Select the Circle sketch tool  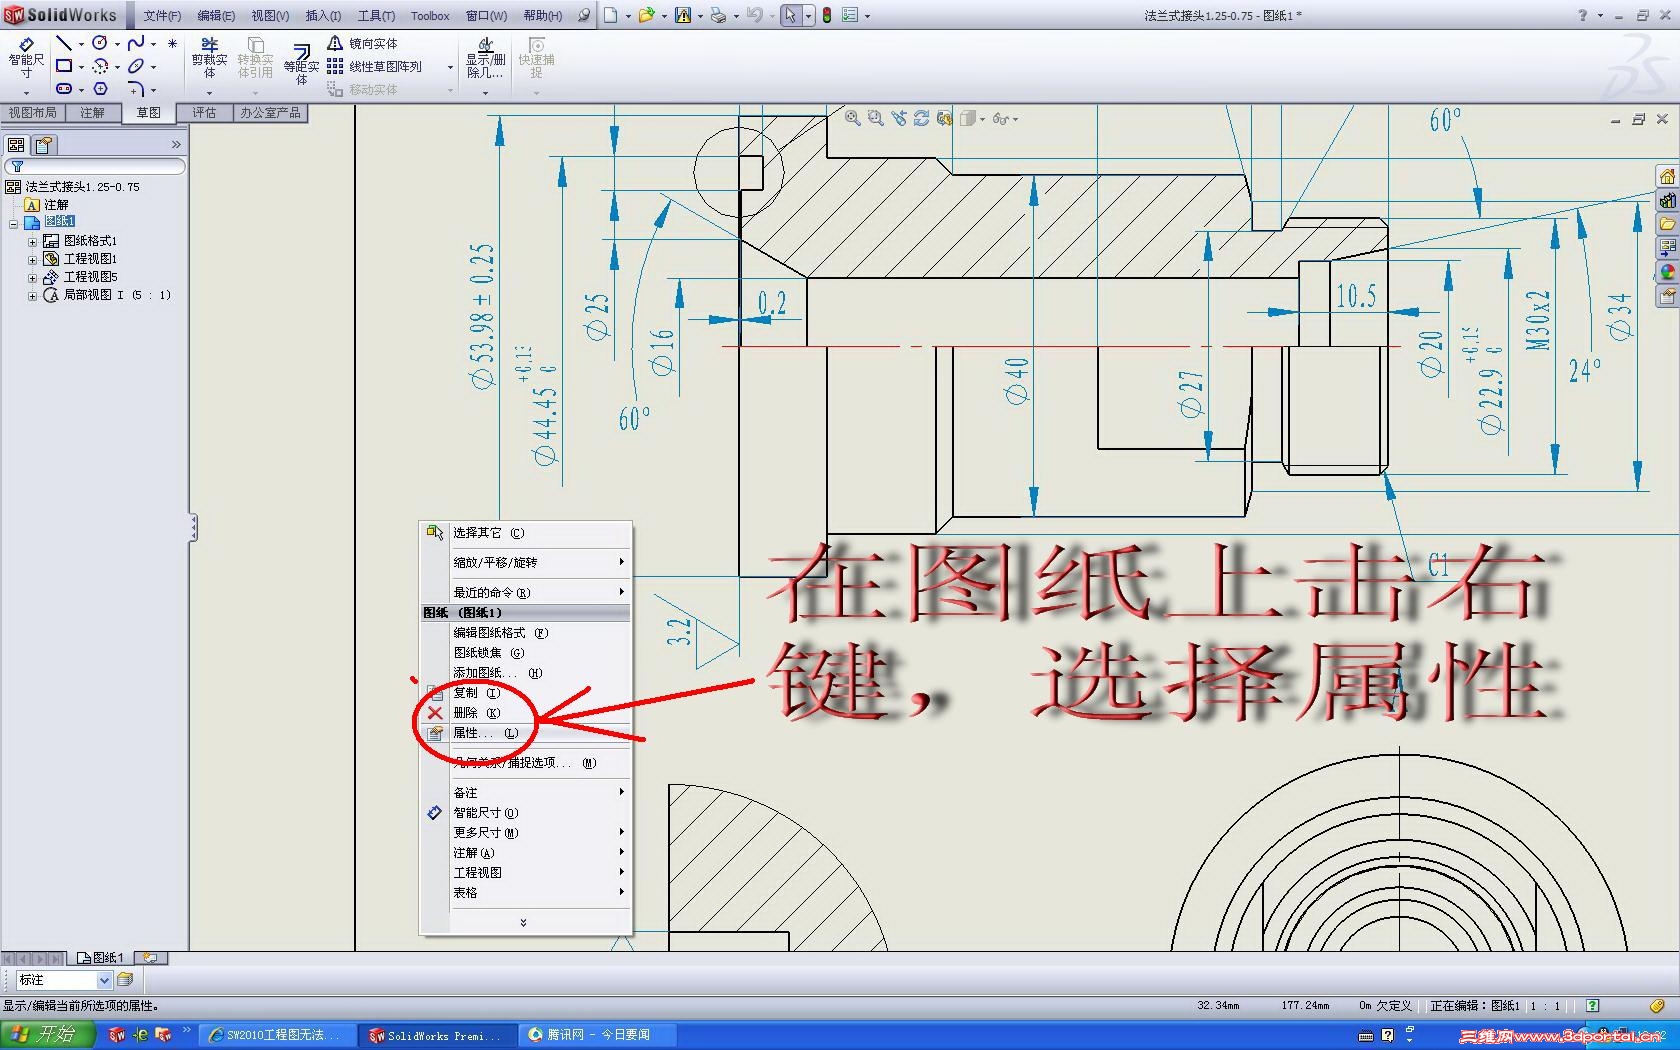(100, 43)
